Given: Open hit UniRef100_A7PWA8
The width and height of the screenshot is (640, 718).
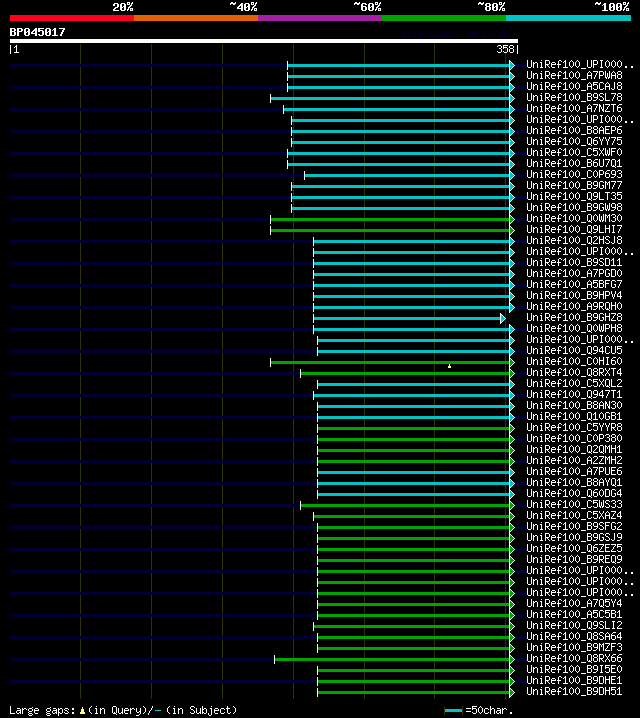Looking at the screenshot, I should tap(574, 75).
